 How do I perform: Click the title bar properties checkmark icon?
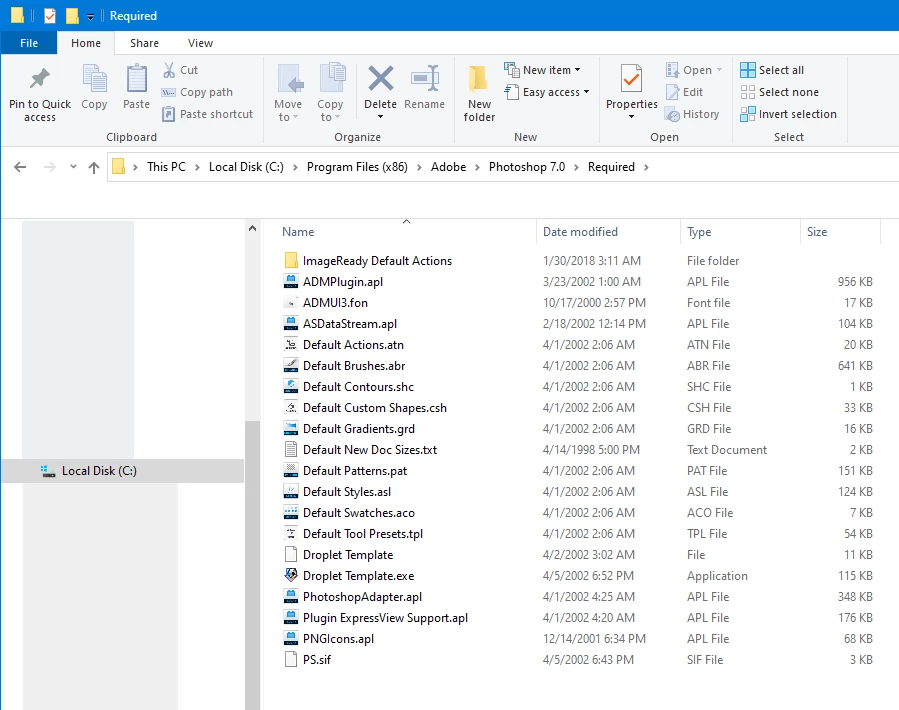pyautogui.click(x=50, y=15)
